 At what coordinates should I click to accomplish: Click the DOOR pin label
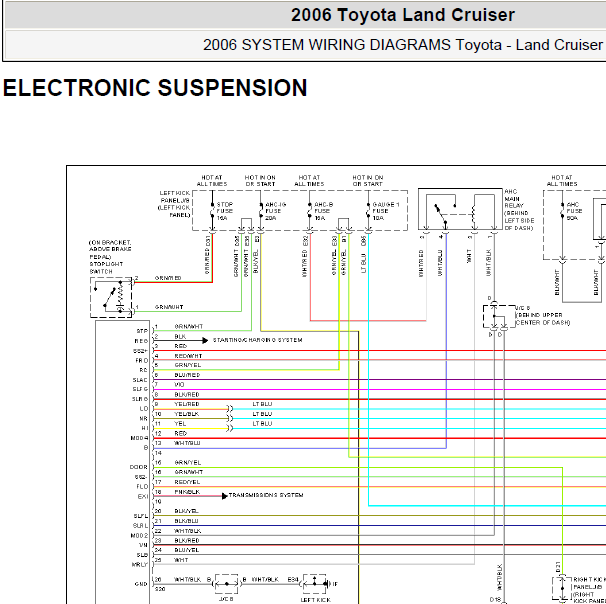(139, 467)
